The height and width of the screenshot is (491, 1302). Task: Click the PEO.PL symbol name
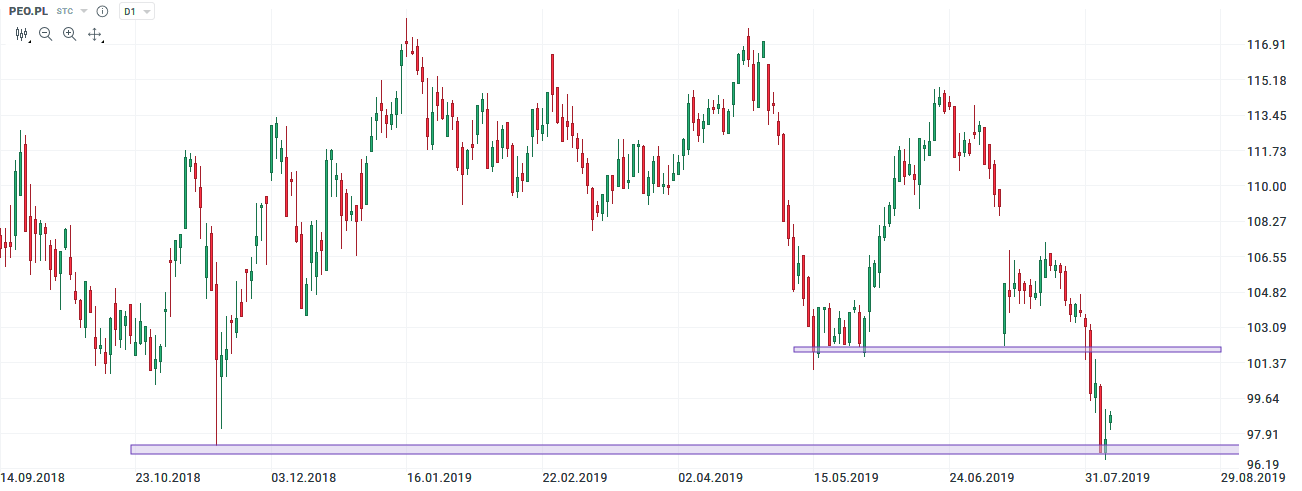coord(28,11)
